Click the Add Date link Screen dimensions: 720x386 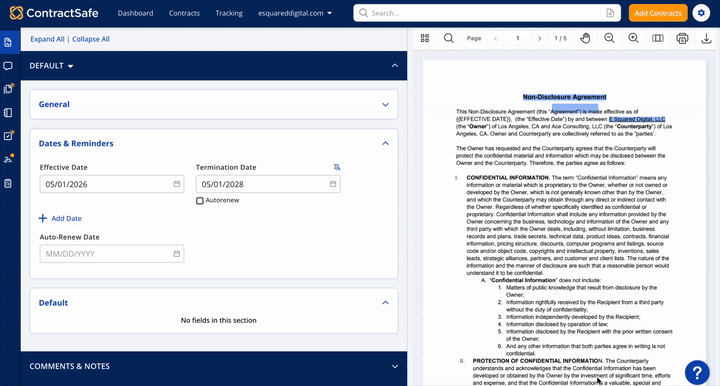tap(60, 218)
